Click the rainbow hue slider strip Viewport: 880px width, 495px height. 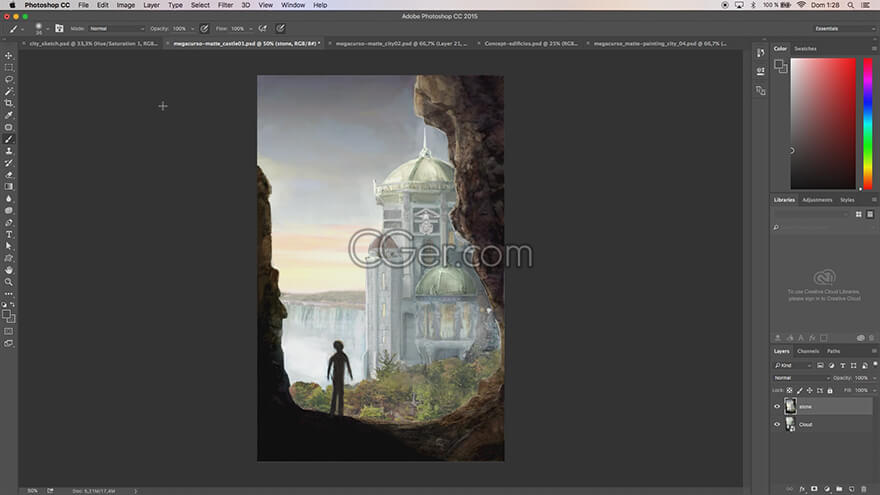pos(868,123)
